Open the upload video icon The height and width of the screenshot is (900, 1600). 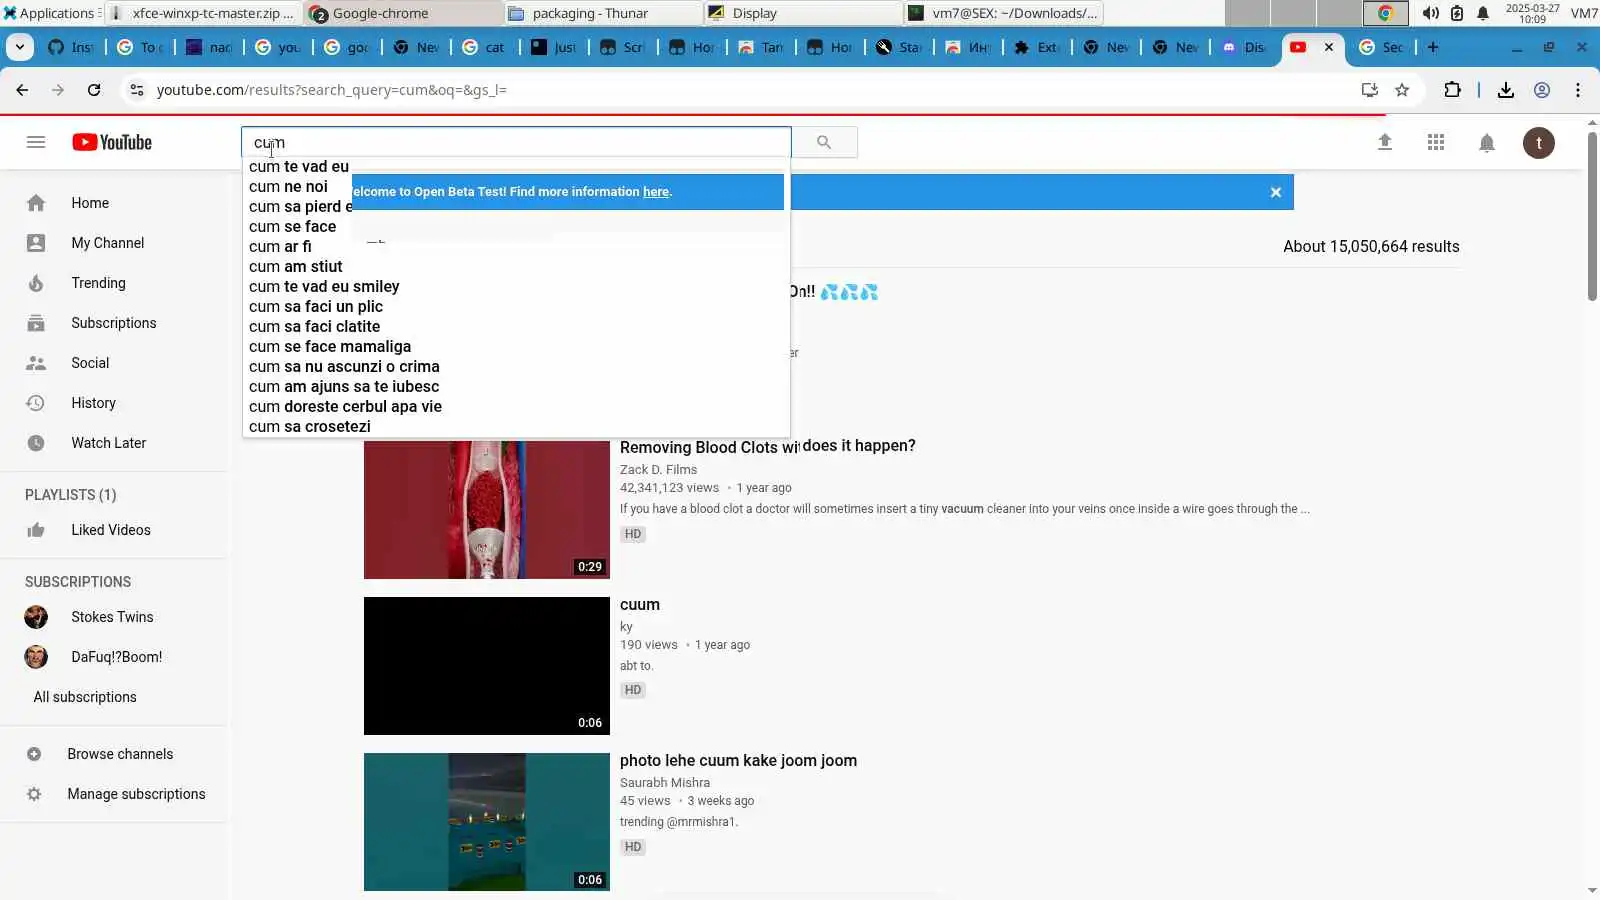(1385, 143)
